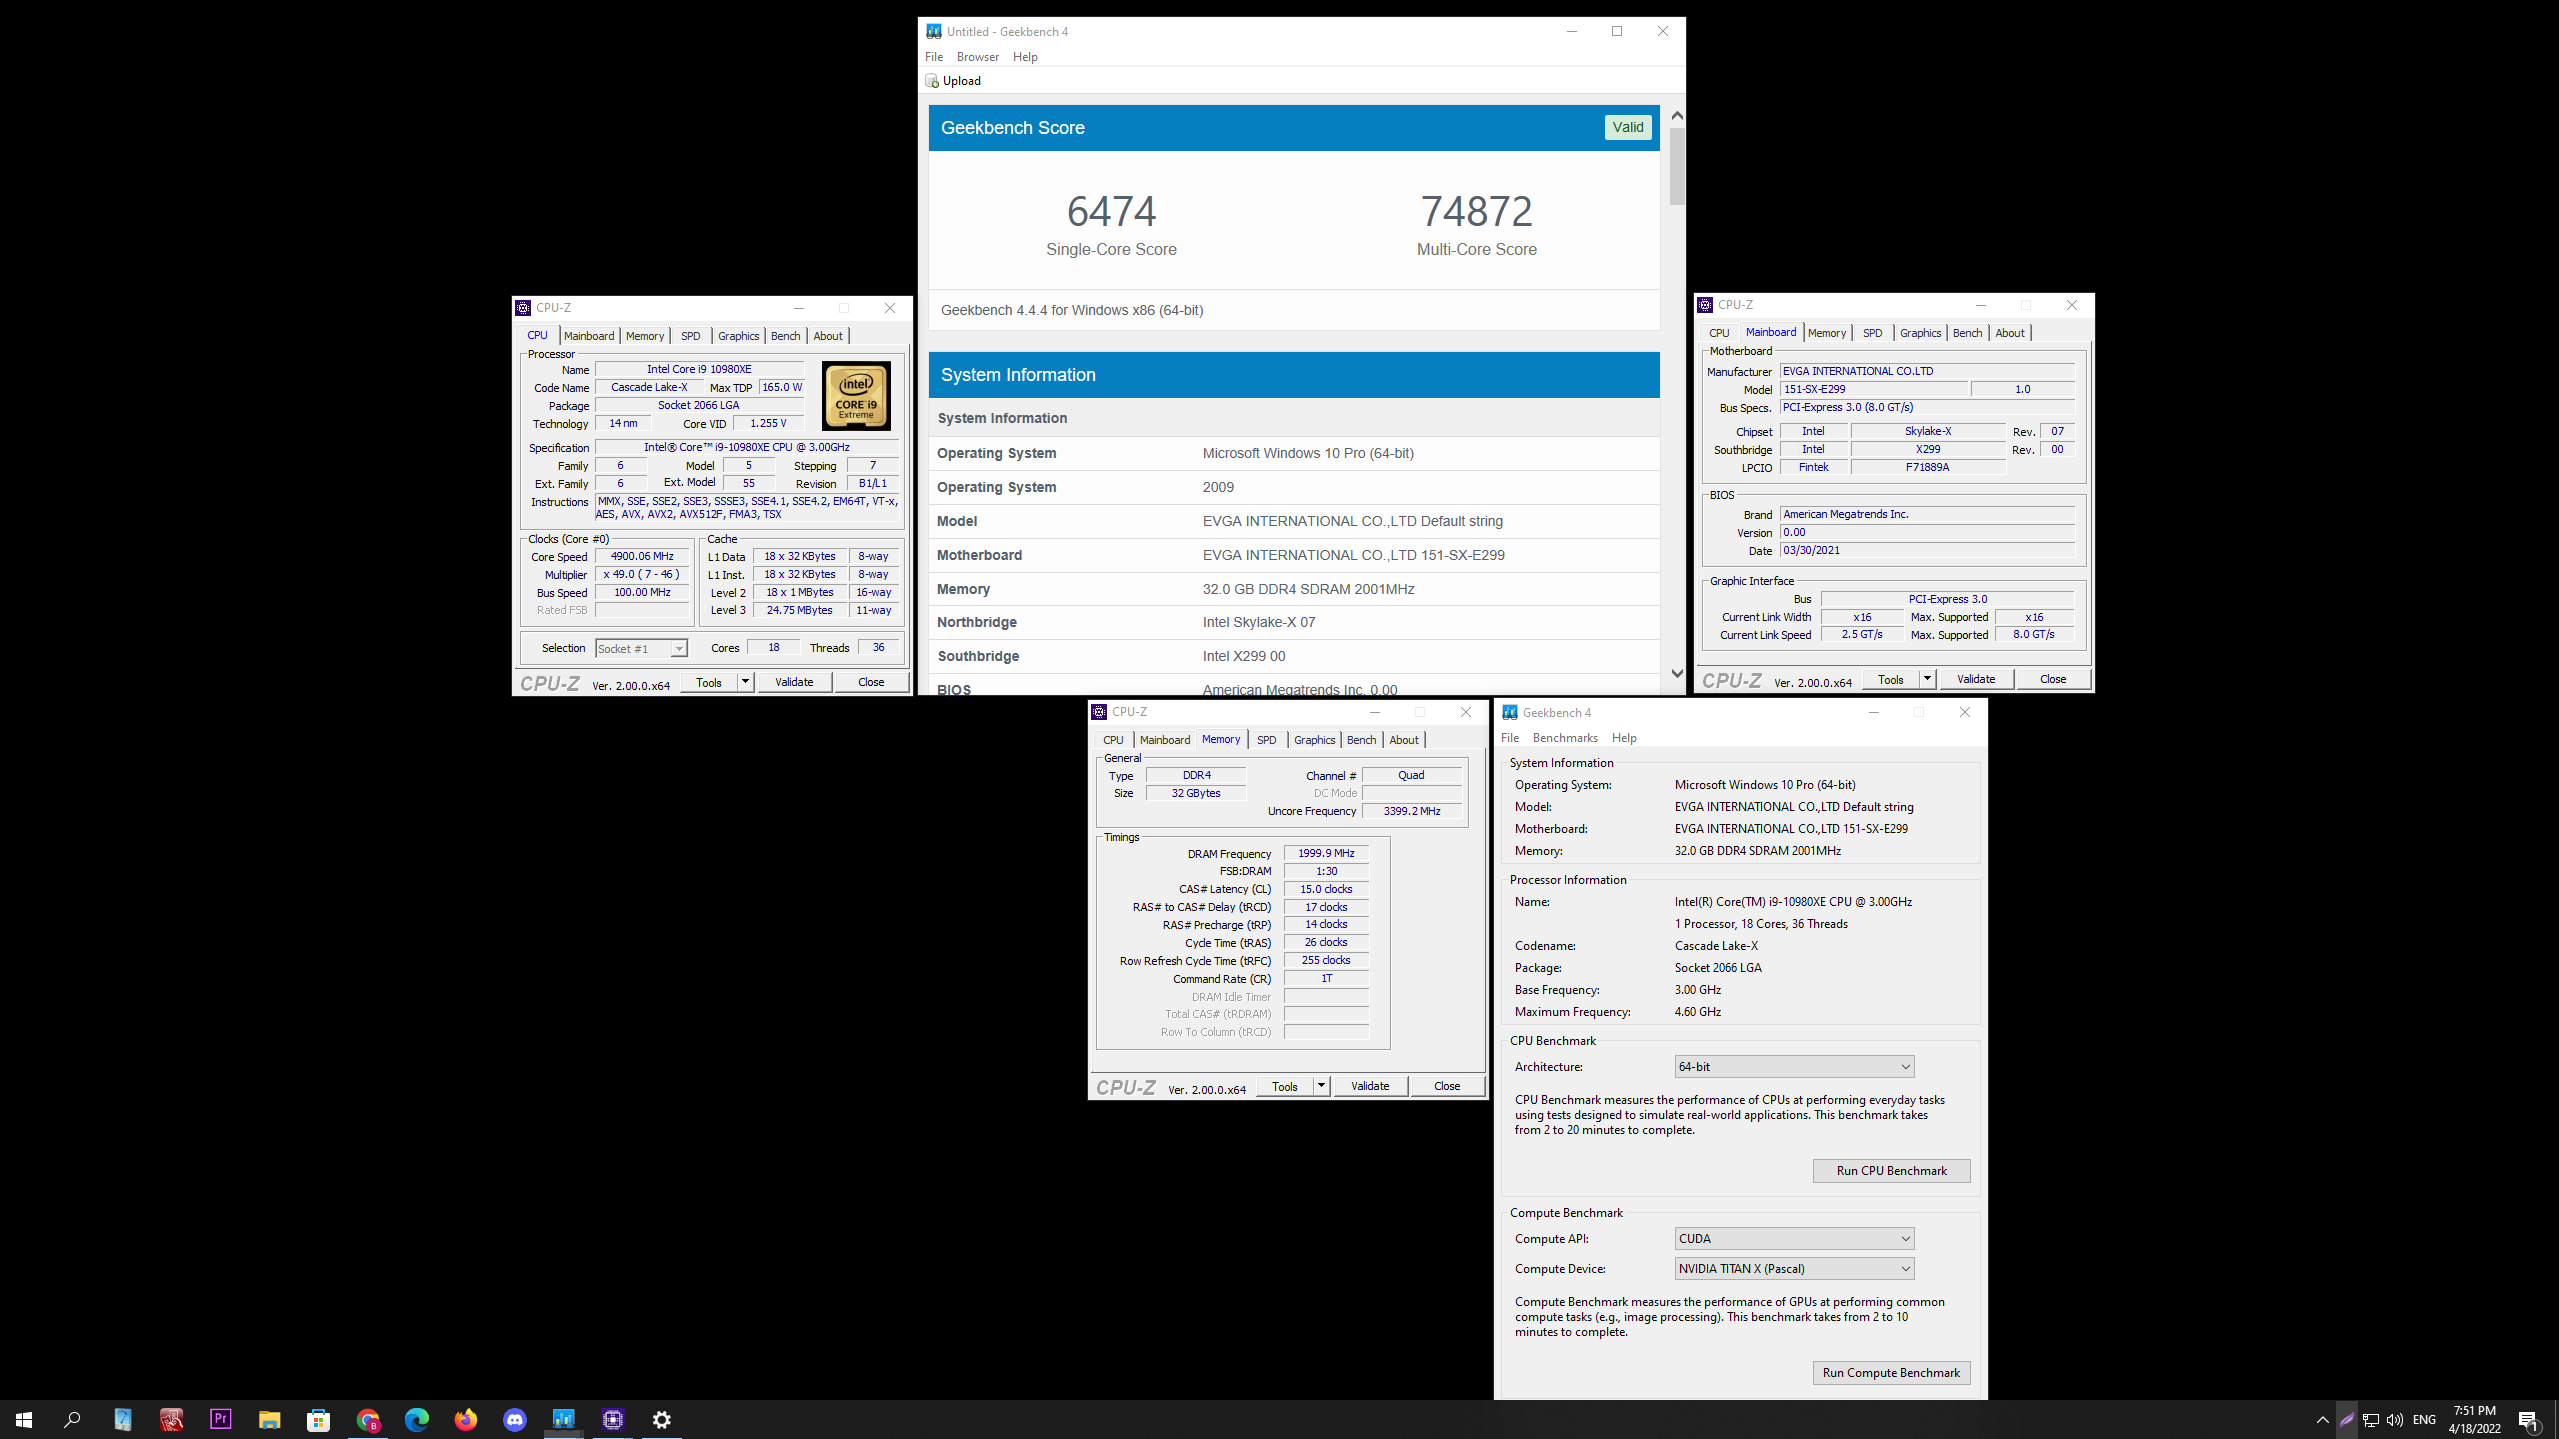Click the Single-Core Score 6474
This screenshot has height=1439, width=2559.
pos(1111,211)
